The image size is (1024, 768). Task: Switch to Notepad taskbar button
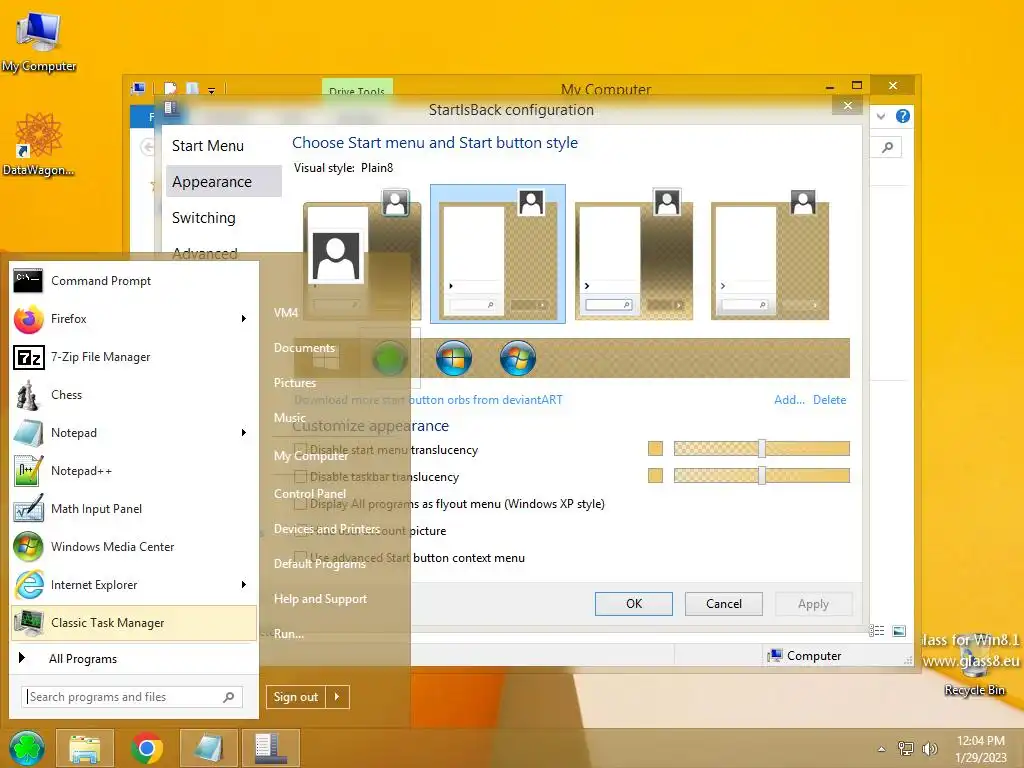208,748
